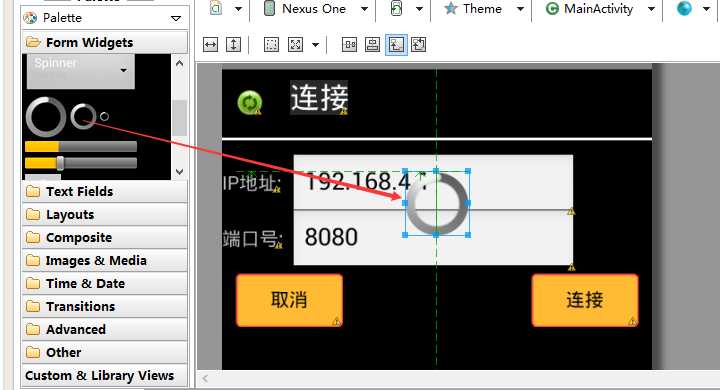Click the stacked-rectangles layout toolbar icon
Screen dimensions: 720x390
pos(372,45)
